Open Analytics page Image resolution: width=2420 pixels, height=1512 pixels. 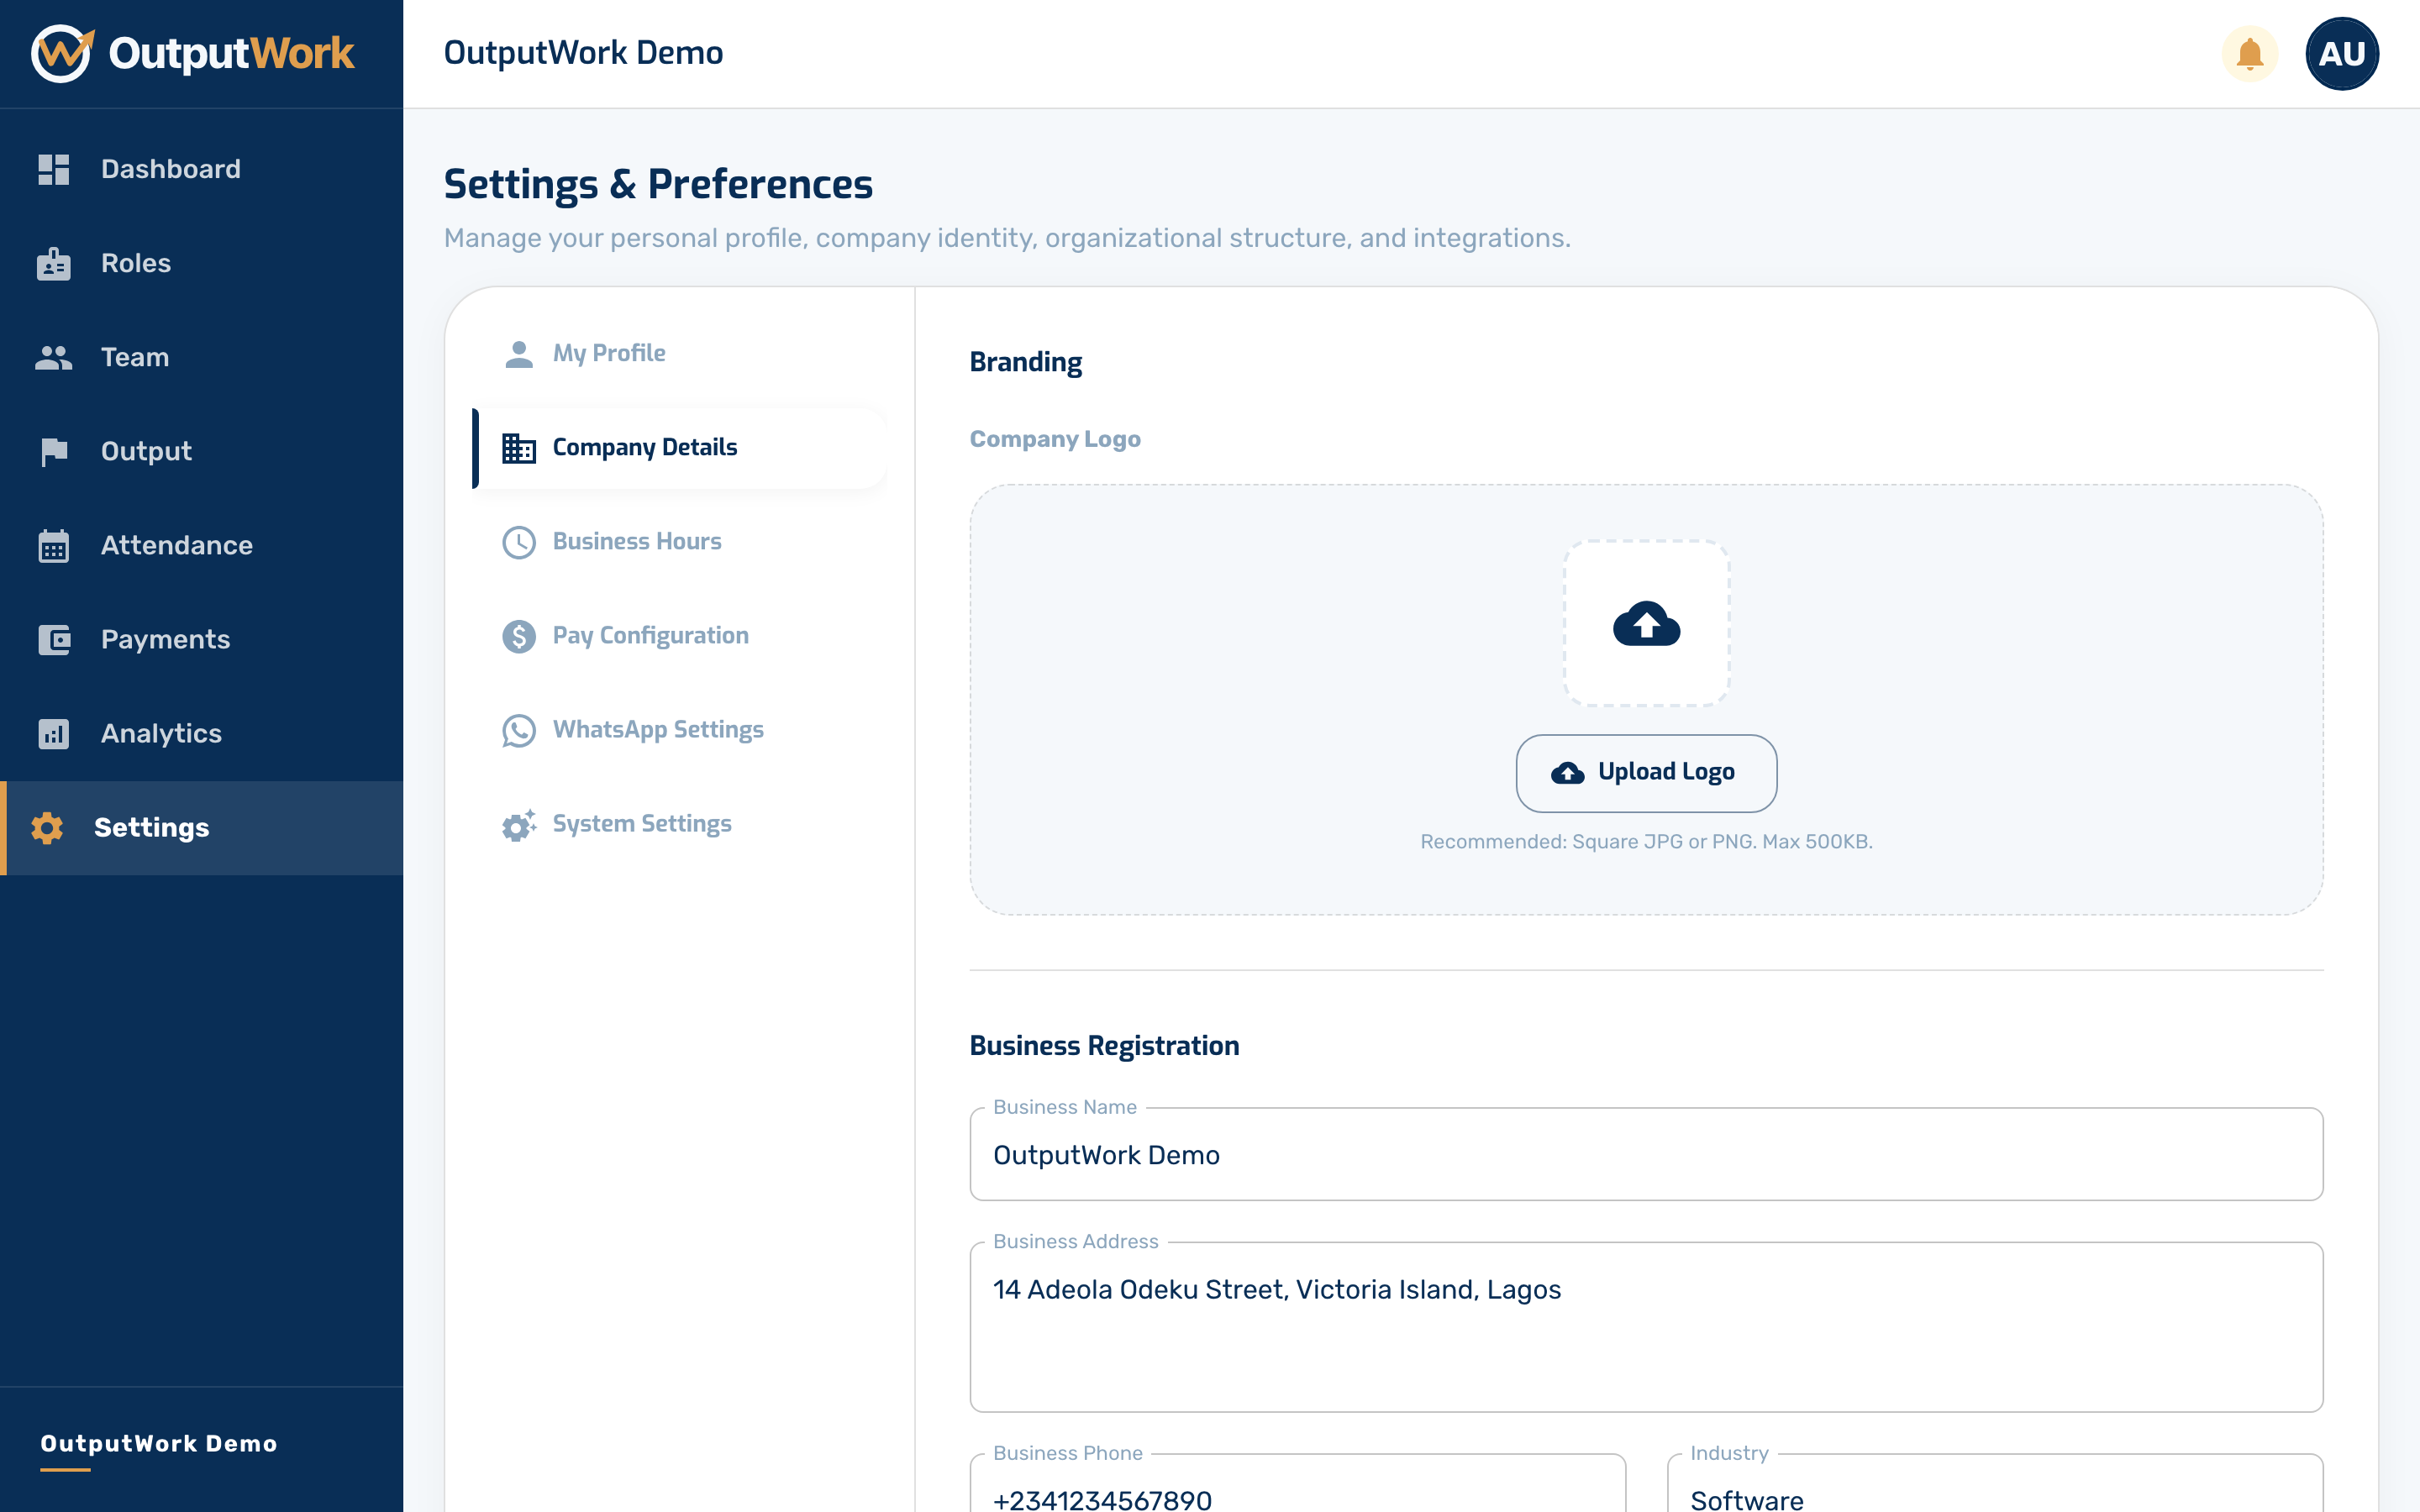pyautogui.click(x=202, y=733)
